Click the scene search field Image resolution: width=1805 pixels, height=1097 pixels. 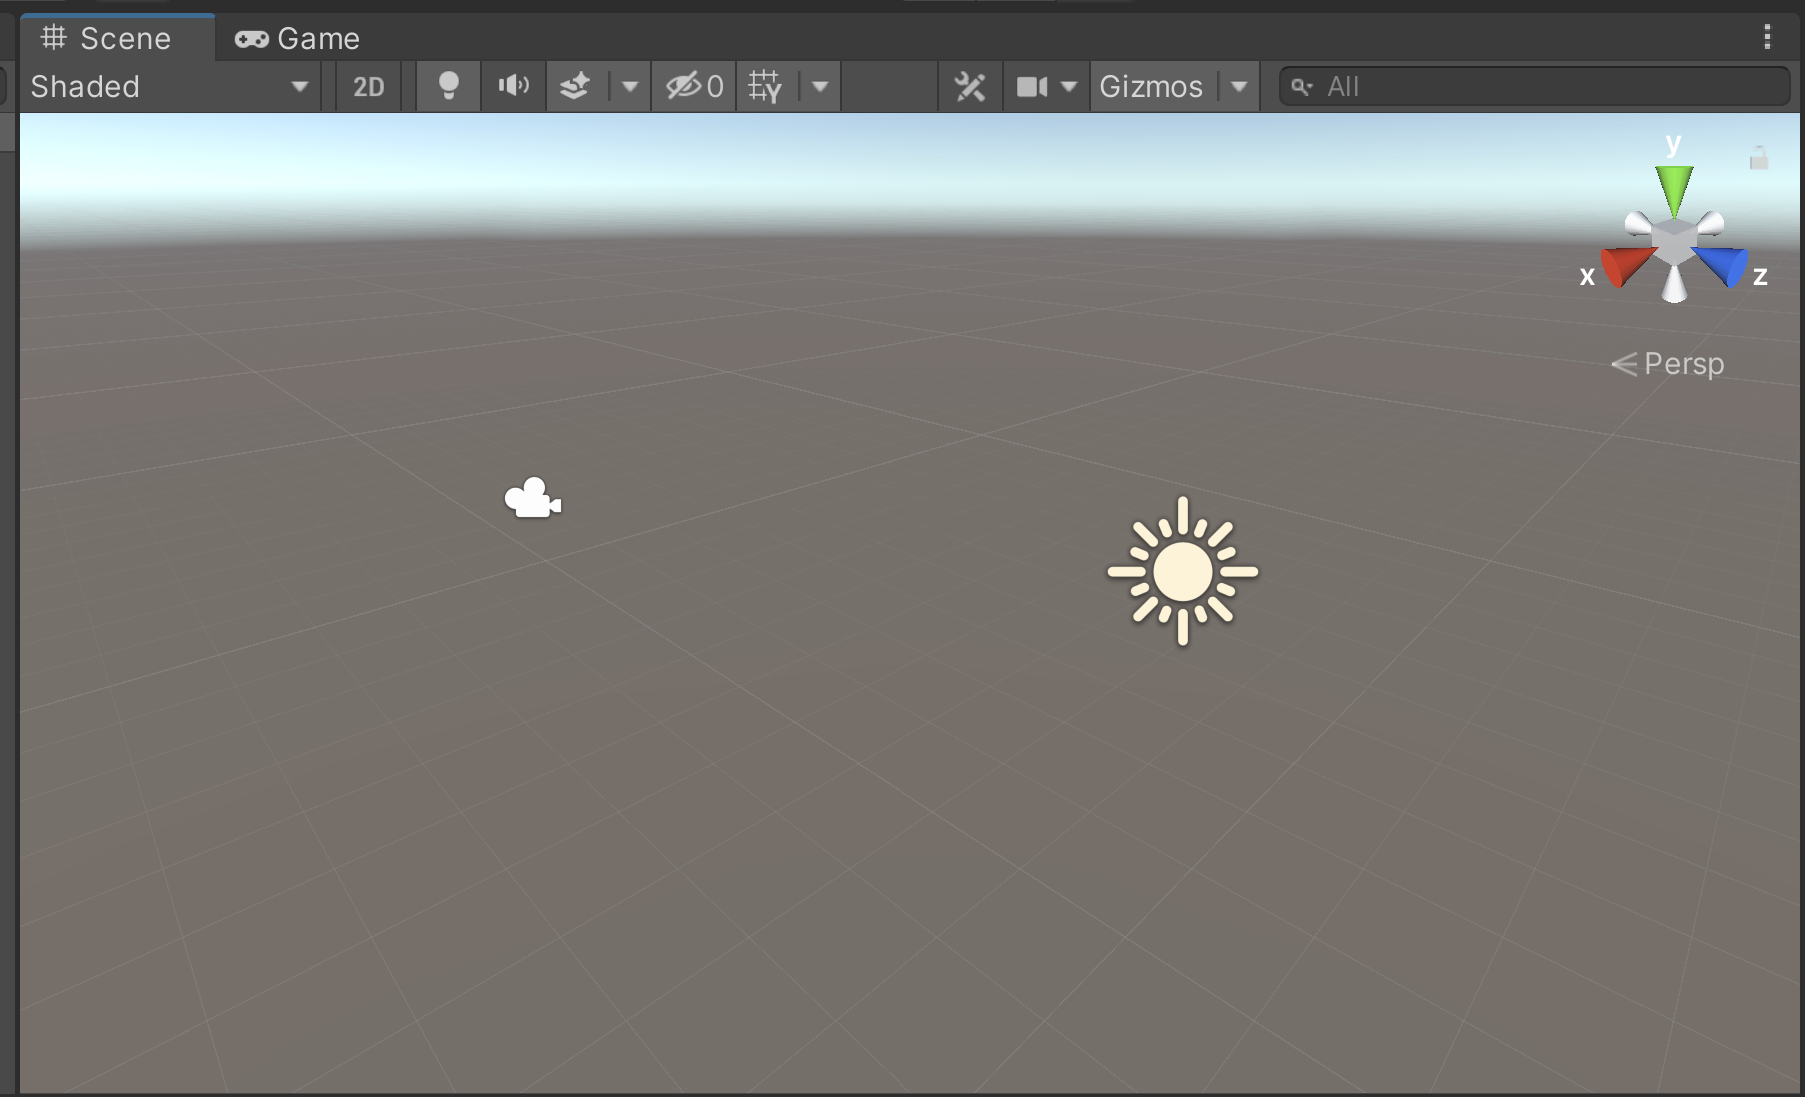click(1535, 87)
